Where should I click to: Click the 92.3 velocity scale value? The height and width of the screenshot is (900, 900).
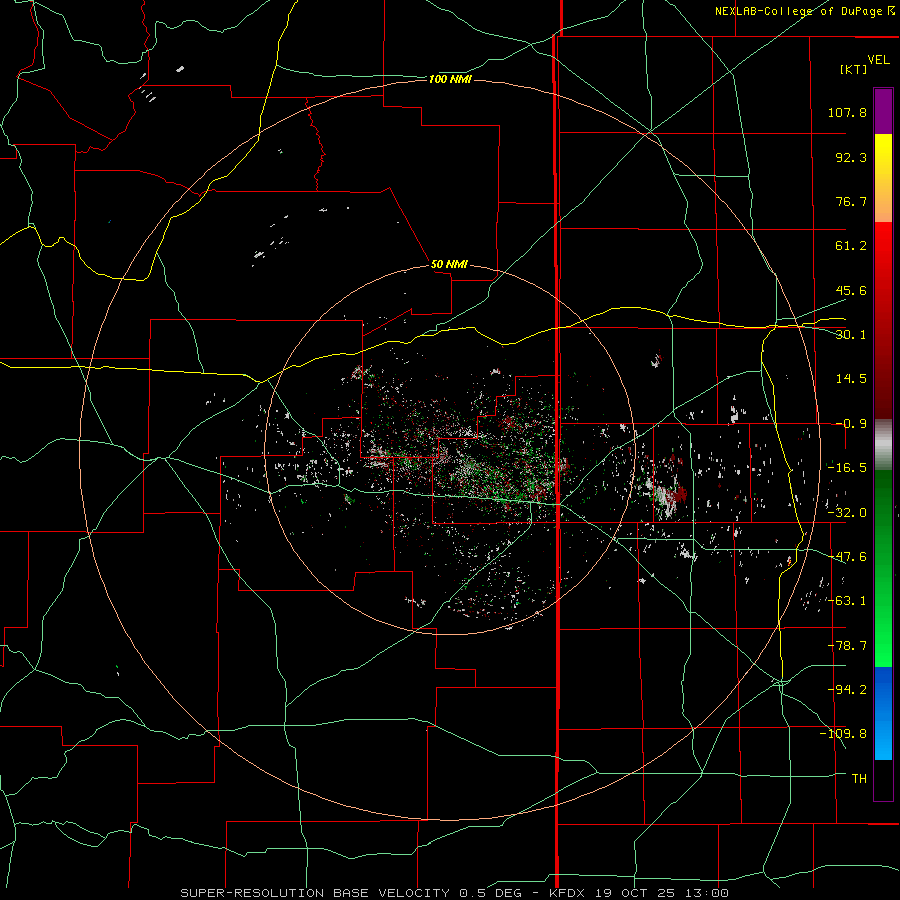pos(851,157)
